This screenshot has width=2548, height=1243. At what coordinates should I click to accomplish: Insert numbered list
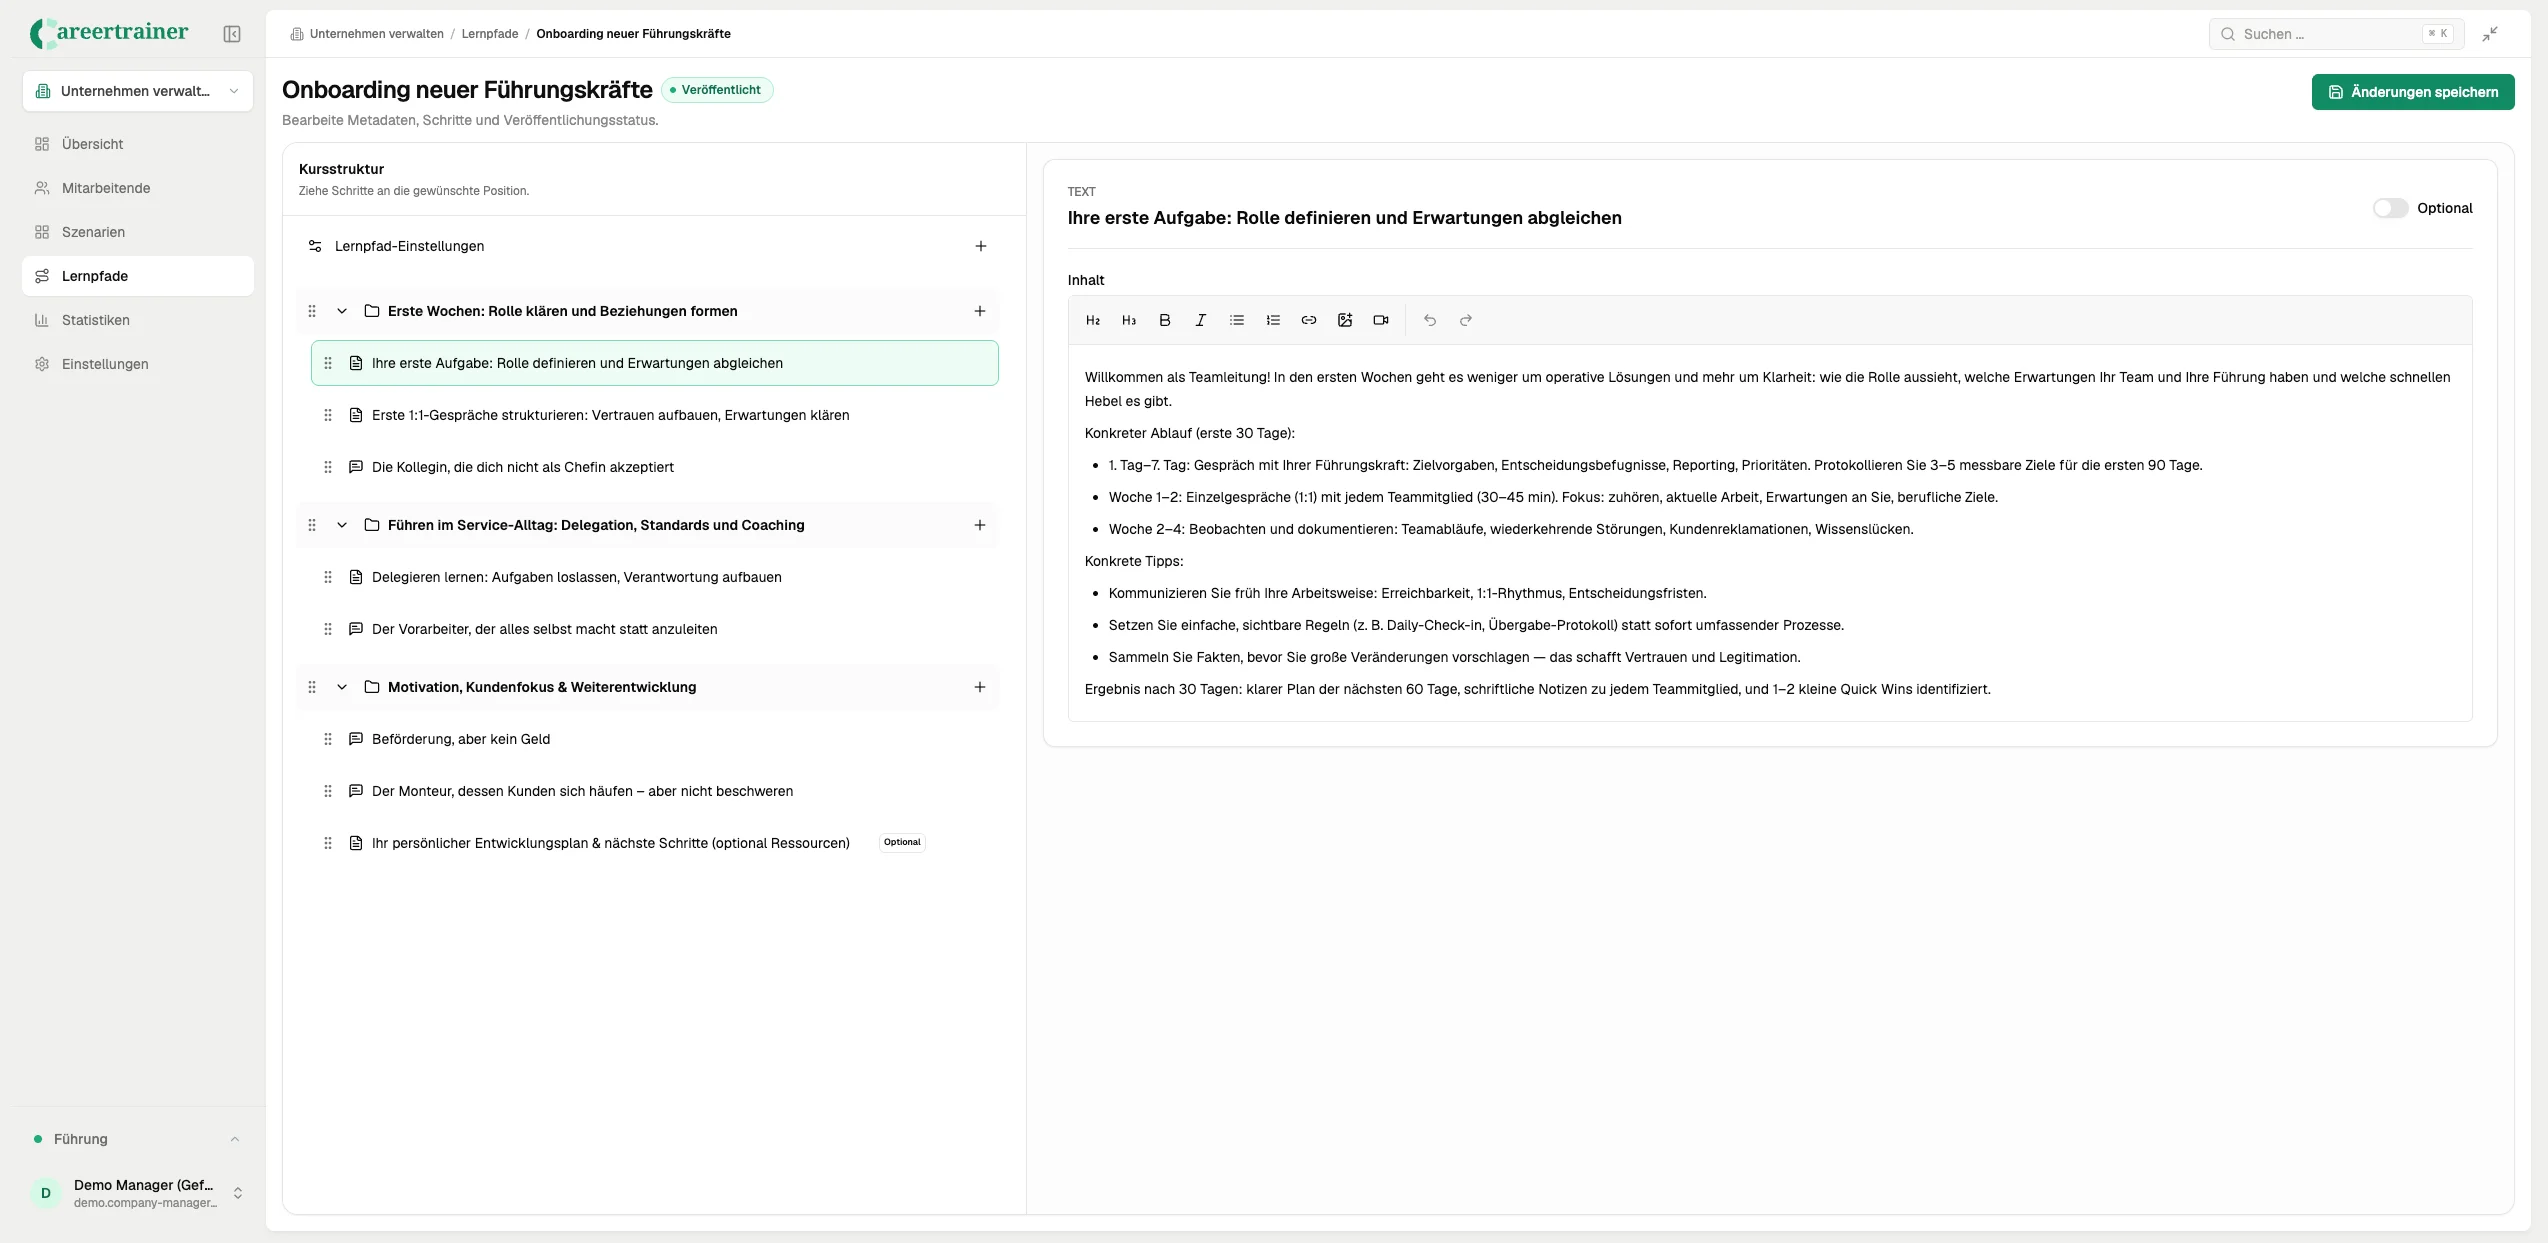point(1273,320)
